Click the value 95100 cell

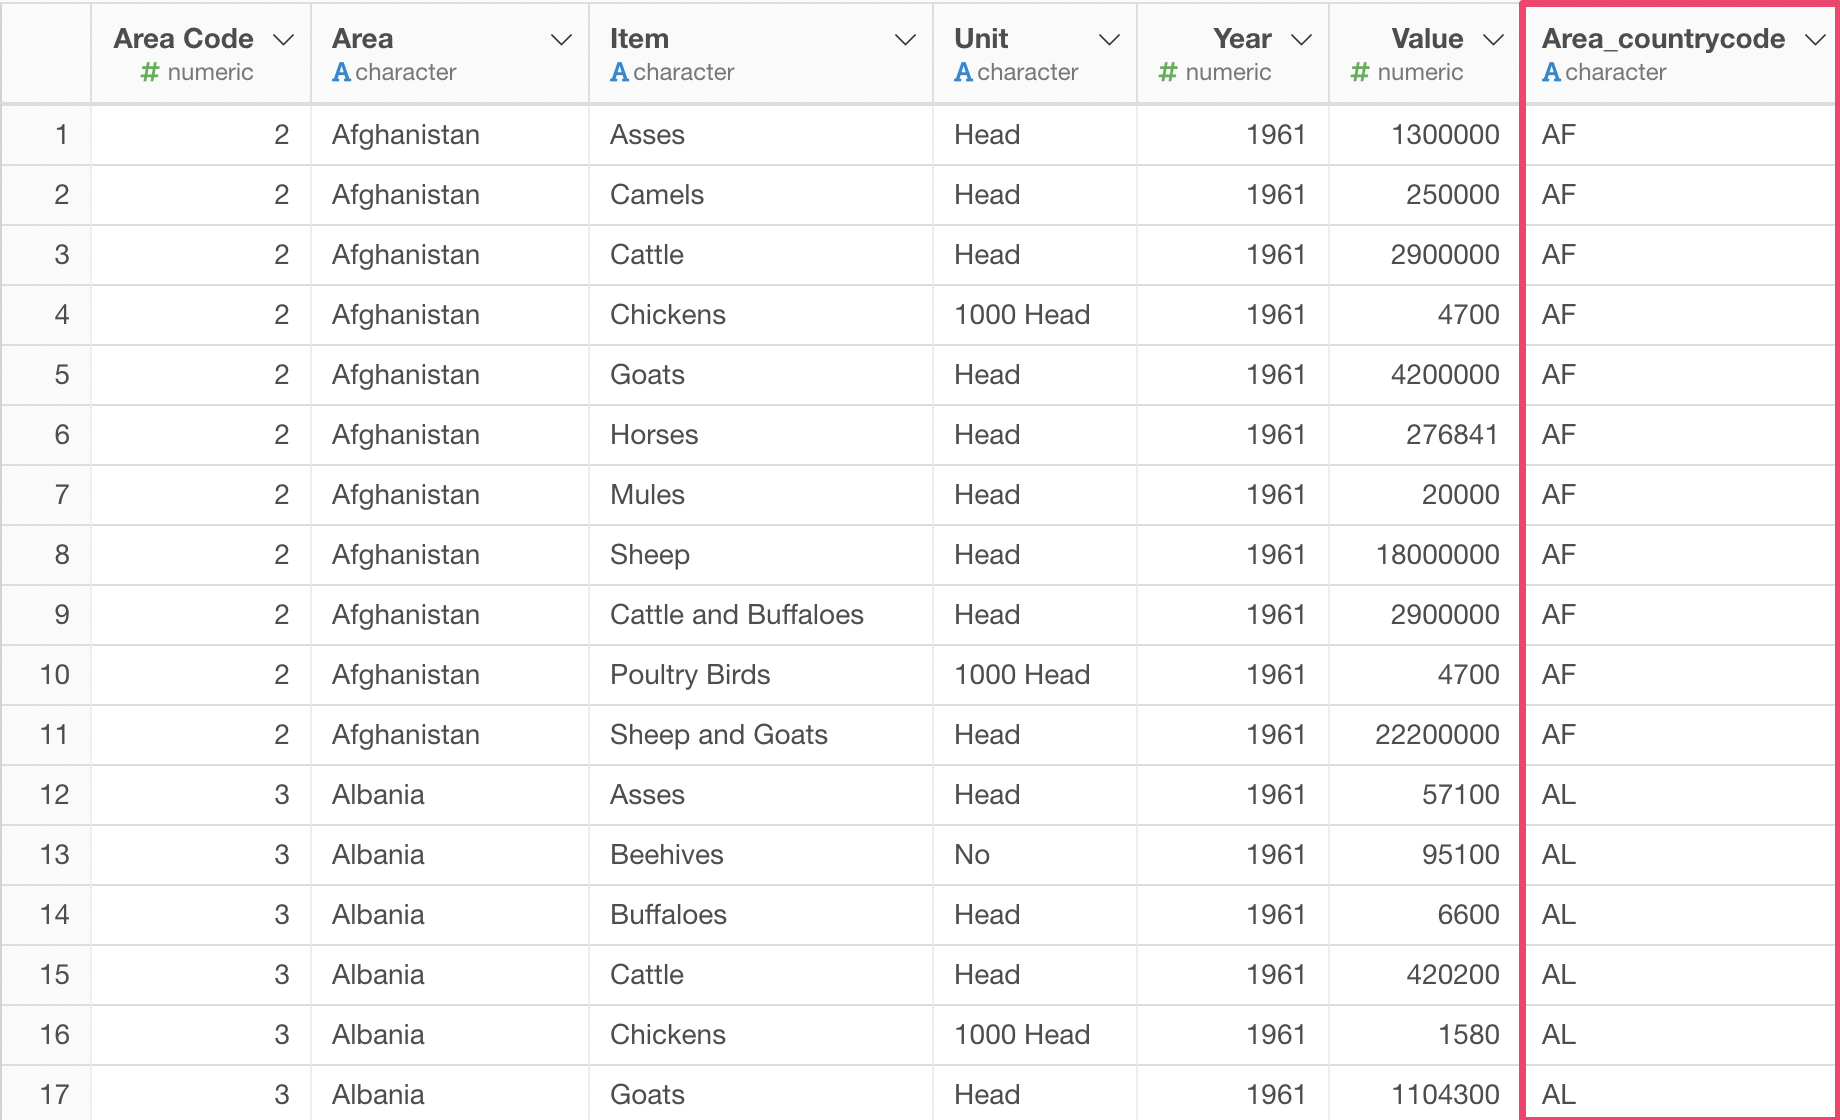[x=1425, y=855]
